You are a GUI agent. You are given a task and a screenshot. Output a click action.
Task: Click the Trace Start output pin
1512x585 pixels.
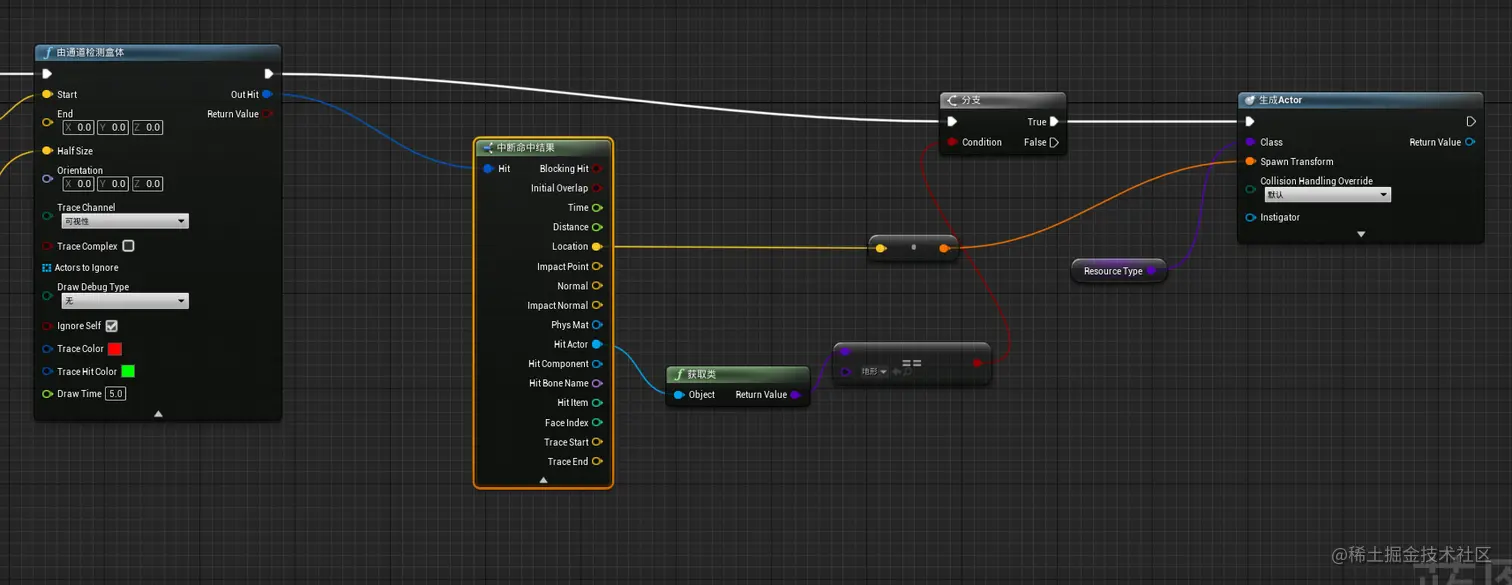(597, 442)
